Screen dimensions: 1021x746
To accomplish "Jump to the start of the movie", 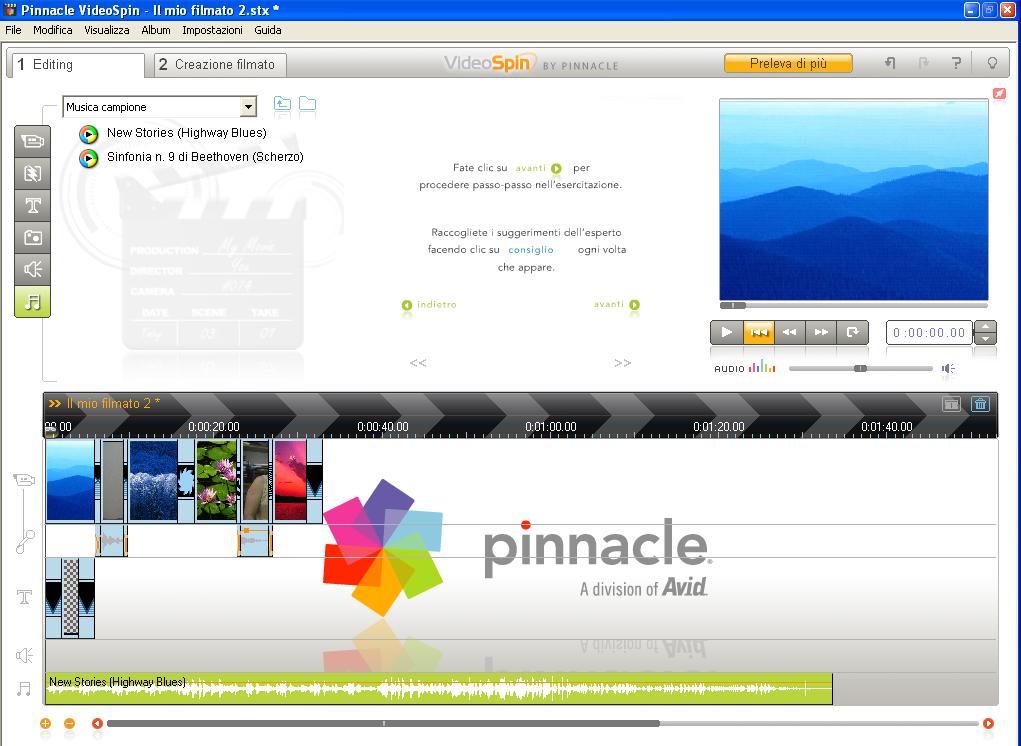I will [x=759, y=333].
